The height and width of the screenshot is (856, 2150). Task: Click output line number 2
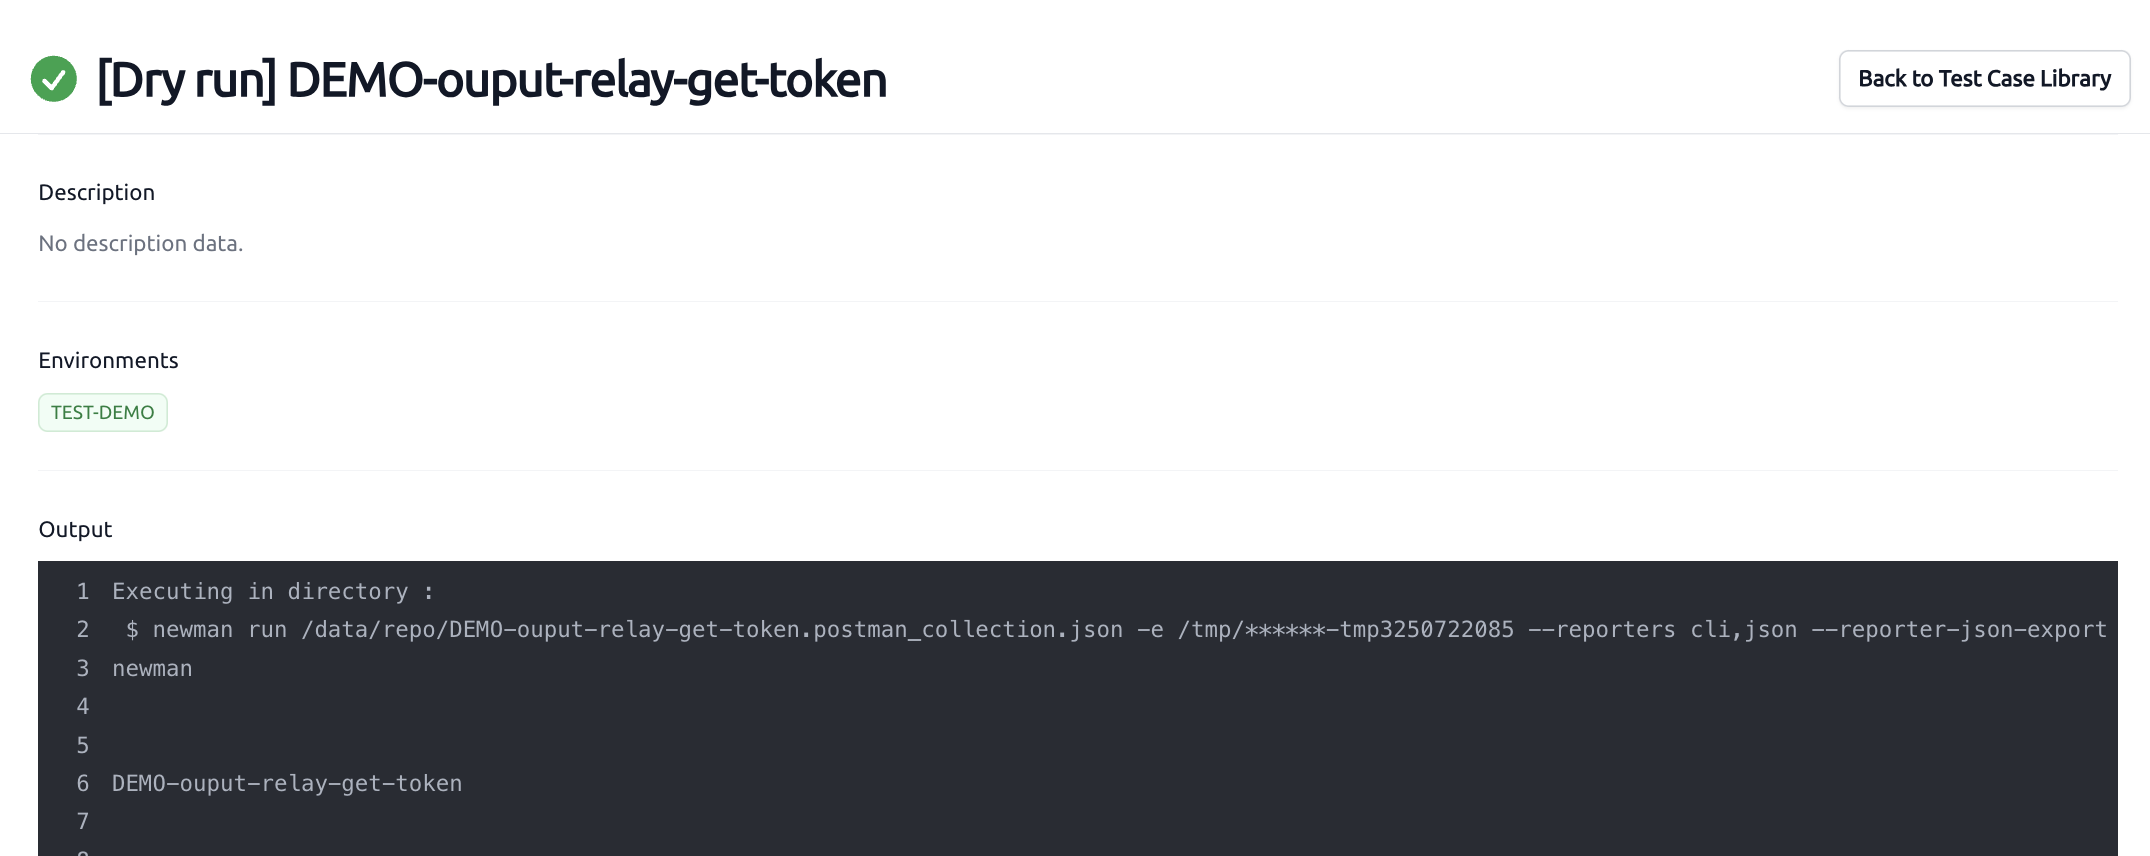tap(83, 629)
